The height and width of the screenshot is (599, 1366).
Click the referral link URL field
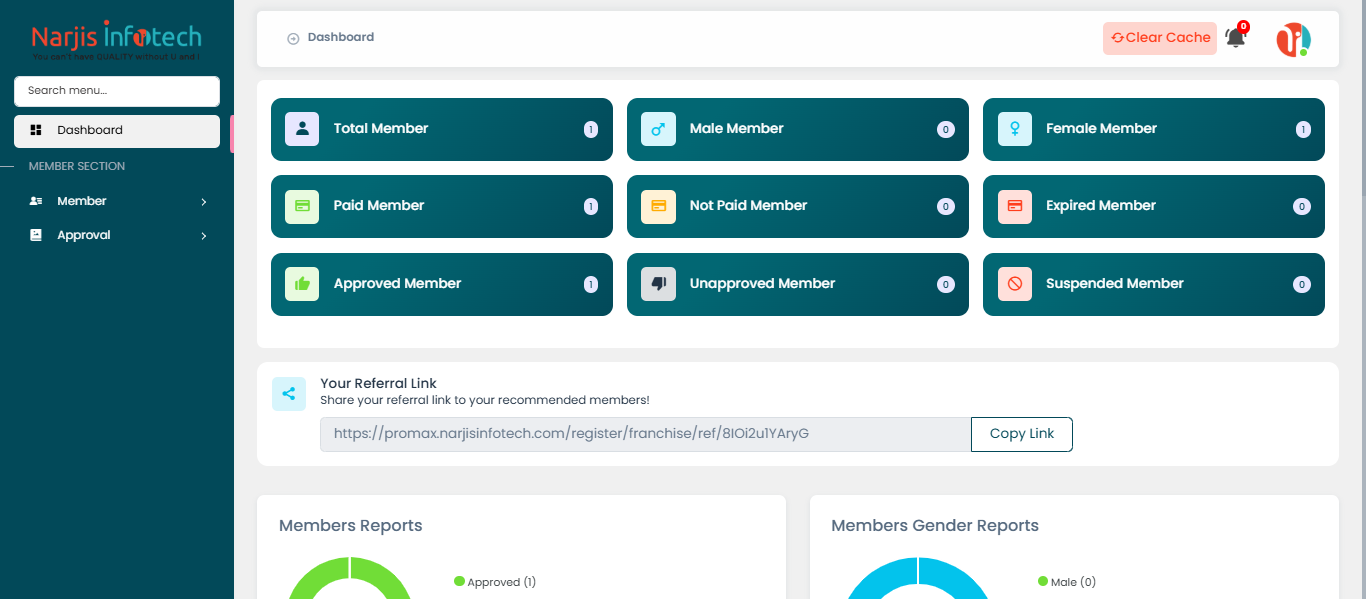click(x=646, y=434)
